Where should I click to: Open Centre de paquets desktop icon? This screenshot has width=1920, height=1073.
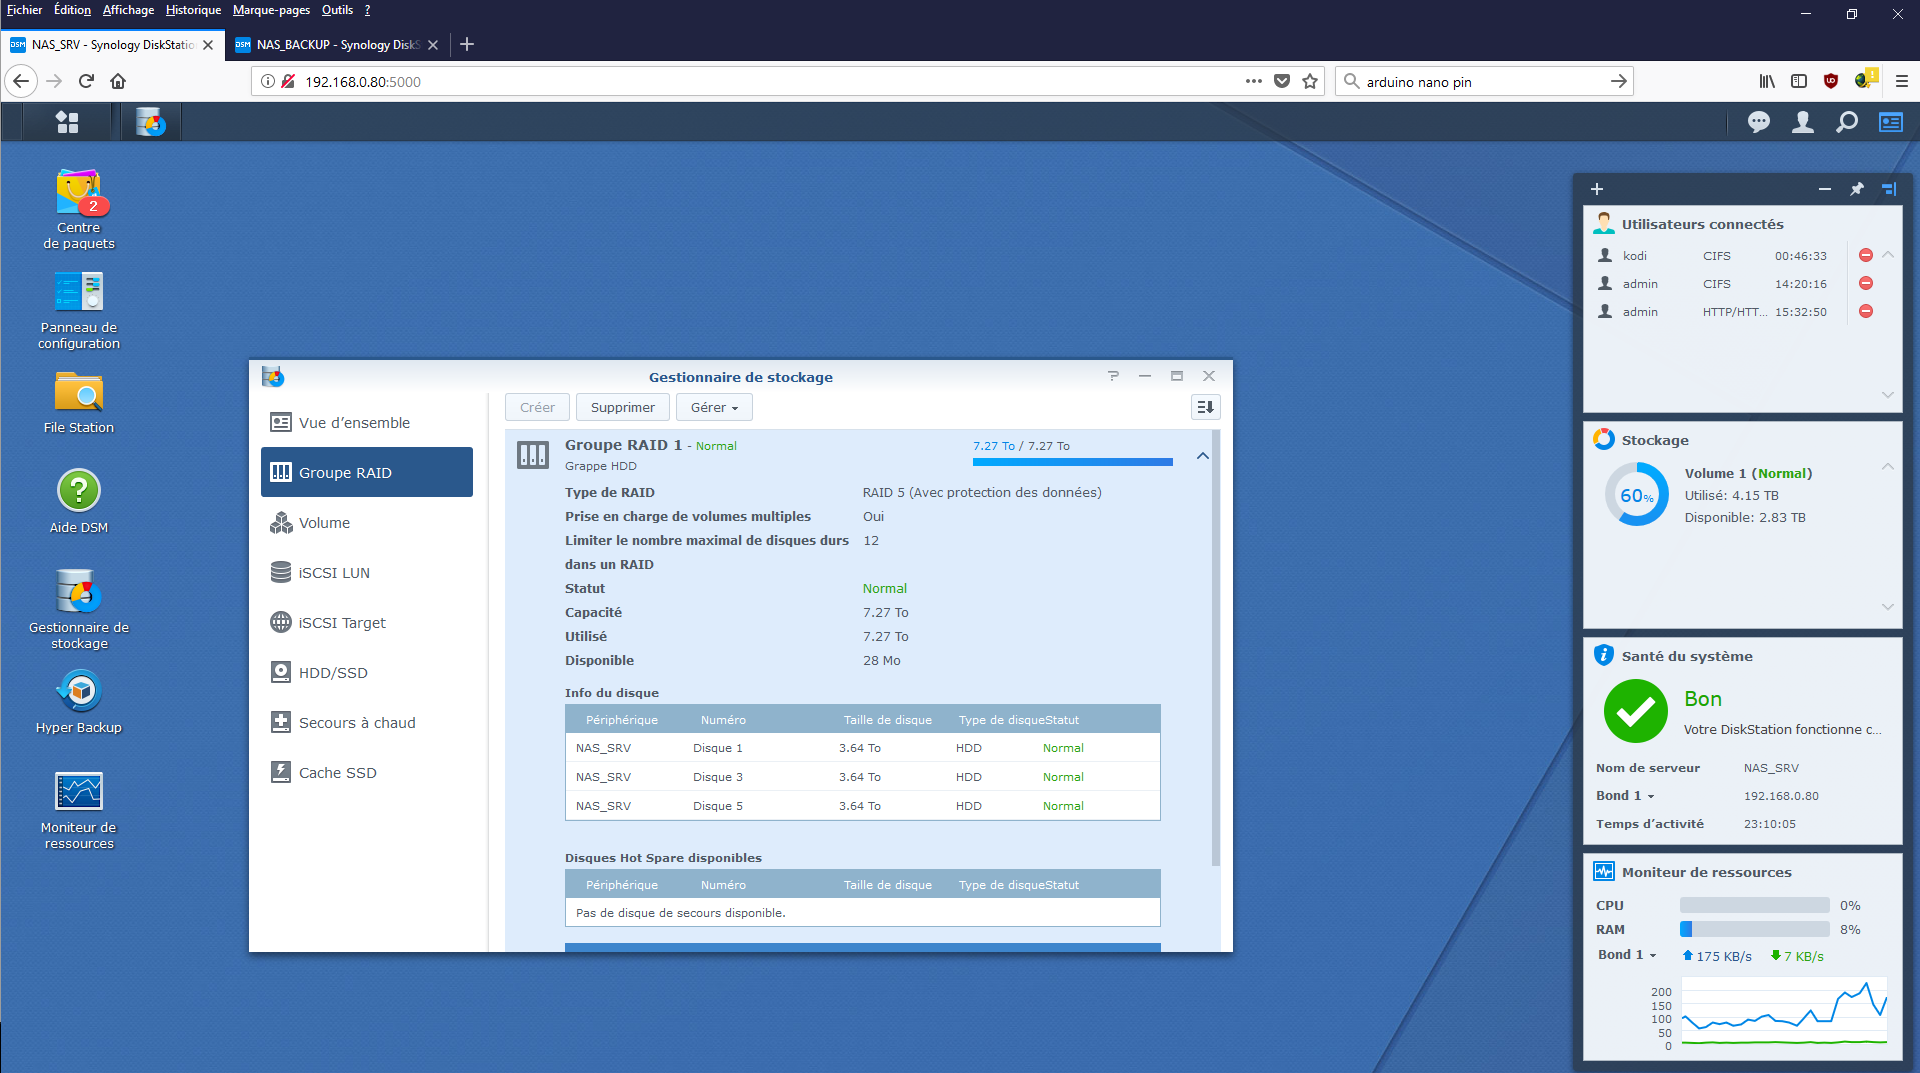[79, 209]
